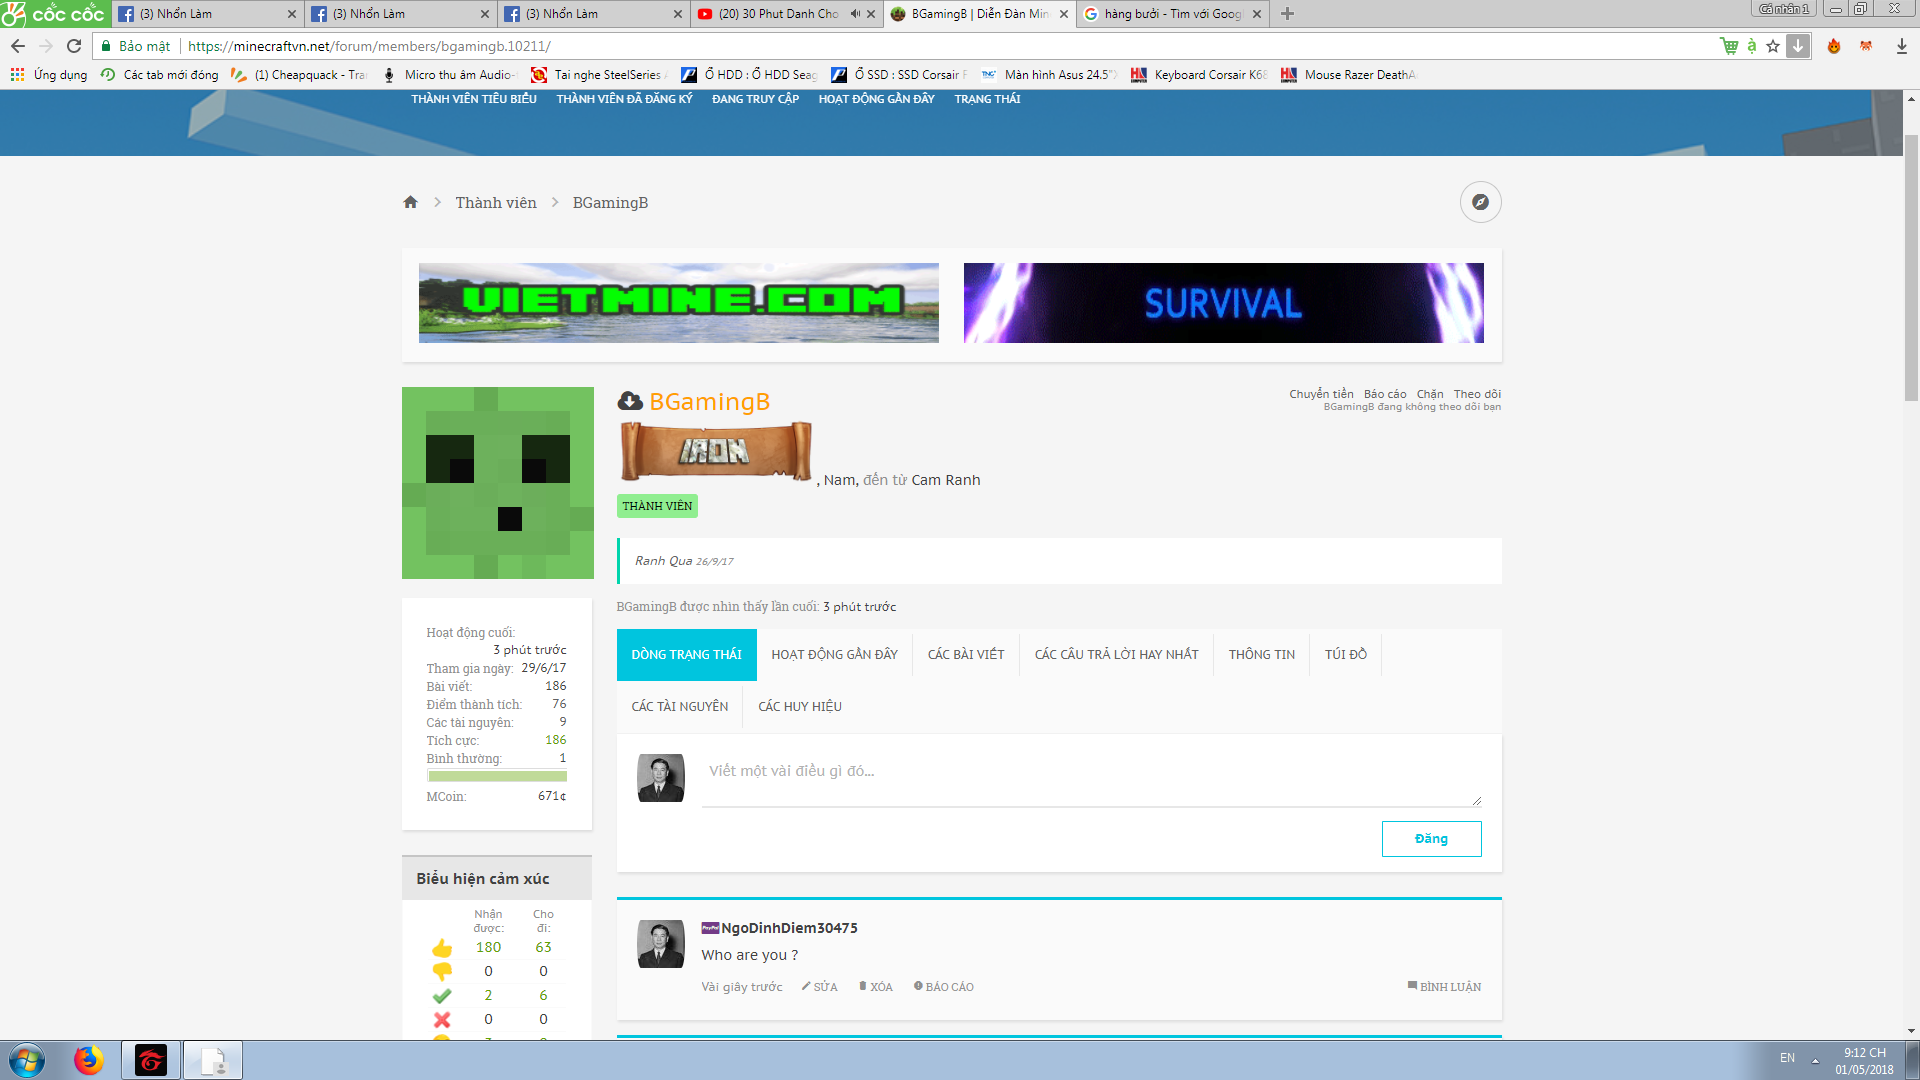Click the Cốc Cốc download arrow icon
The width and height of the screenshot is (1920, 1080).
click(x=1798, y=46)
